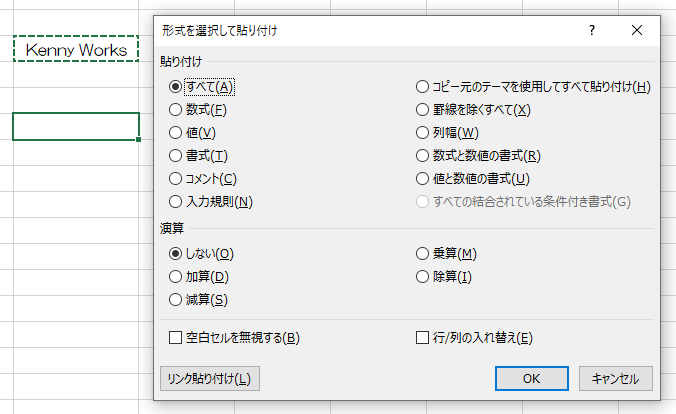Toggle 行/列の入れ替え checkbox
The width and height of the screenshot is (676, 414).
422,338
